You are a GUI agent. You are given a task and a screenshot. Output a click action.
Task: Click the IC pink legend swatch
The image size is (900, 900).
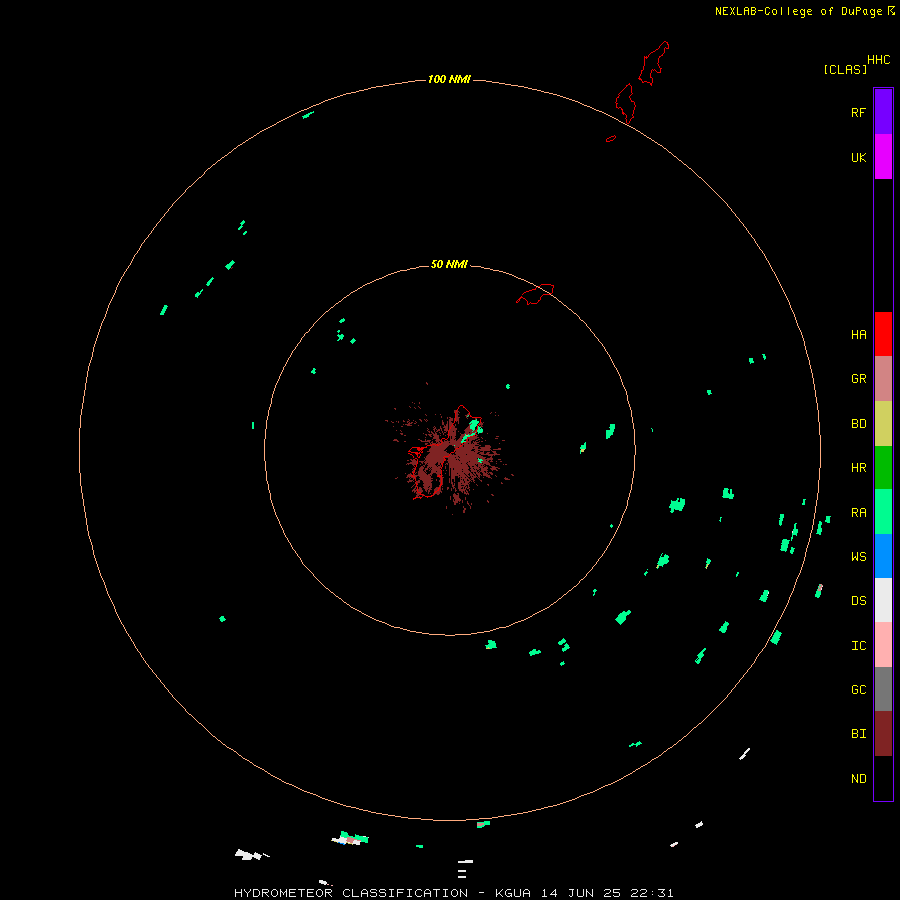883,645
